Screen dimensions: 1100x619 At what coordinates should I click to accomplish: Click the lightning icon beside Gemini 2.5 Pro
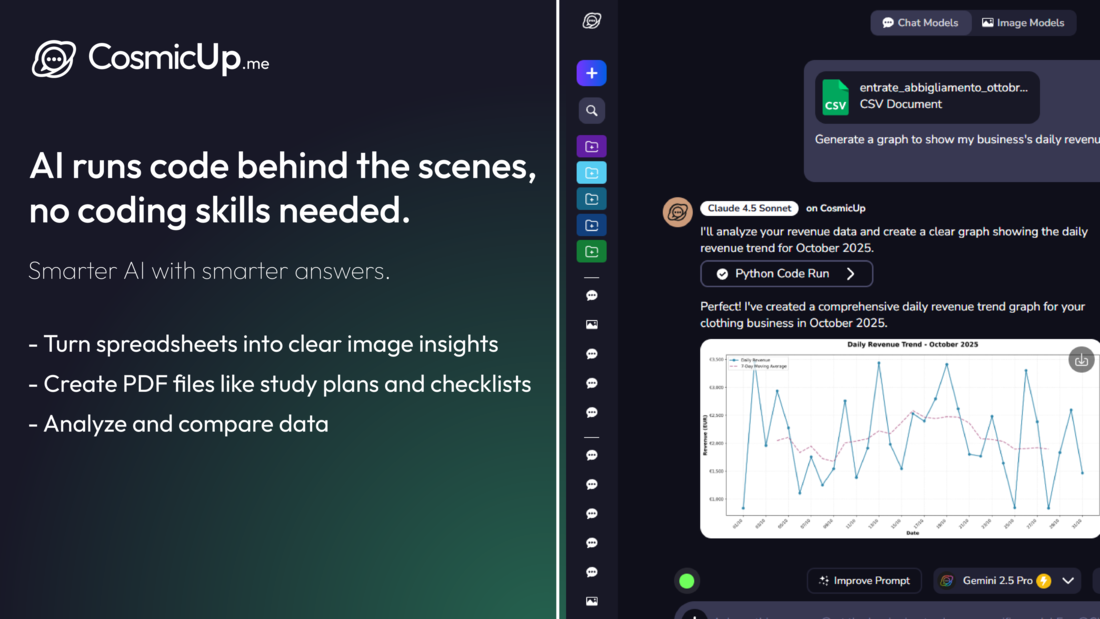pyautogui.click(x=1042, y=580)
